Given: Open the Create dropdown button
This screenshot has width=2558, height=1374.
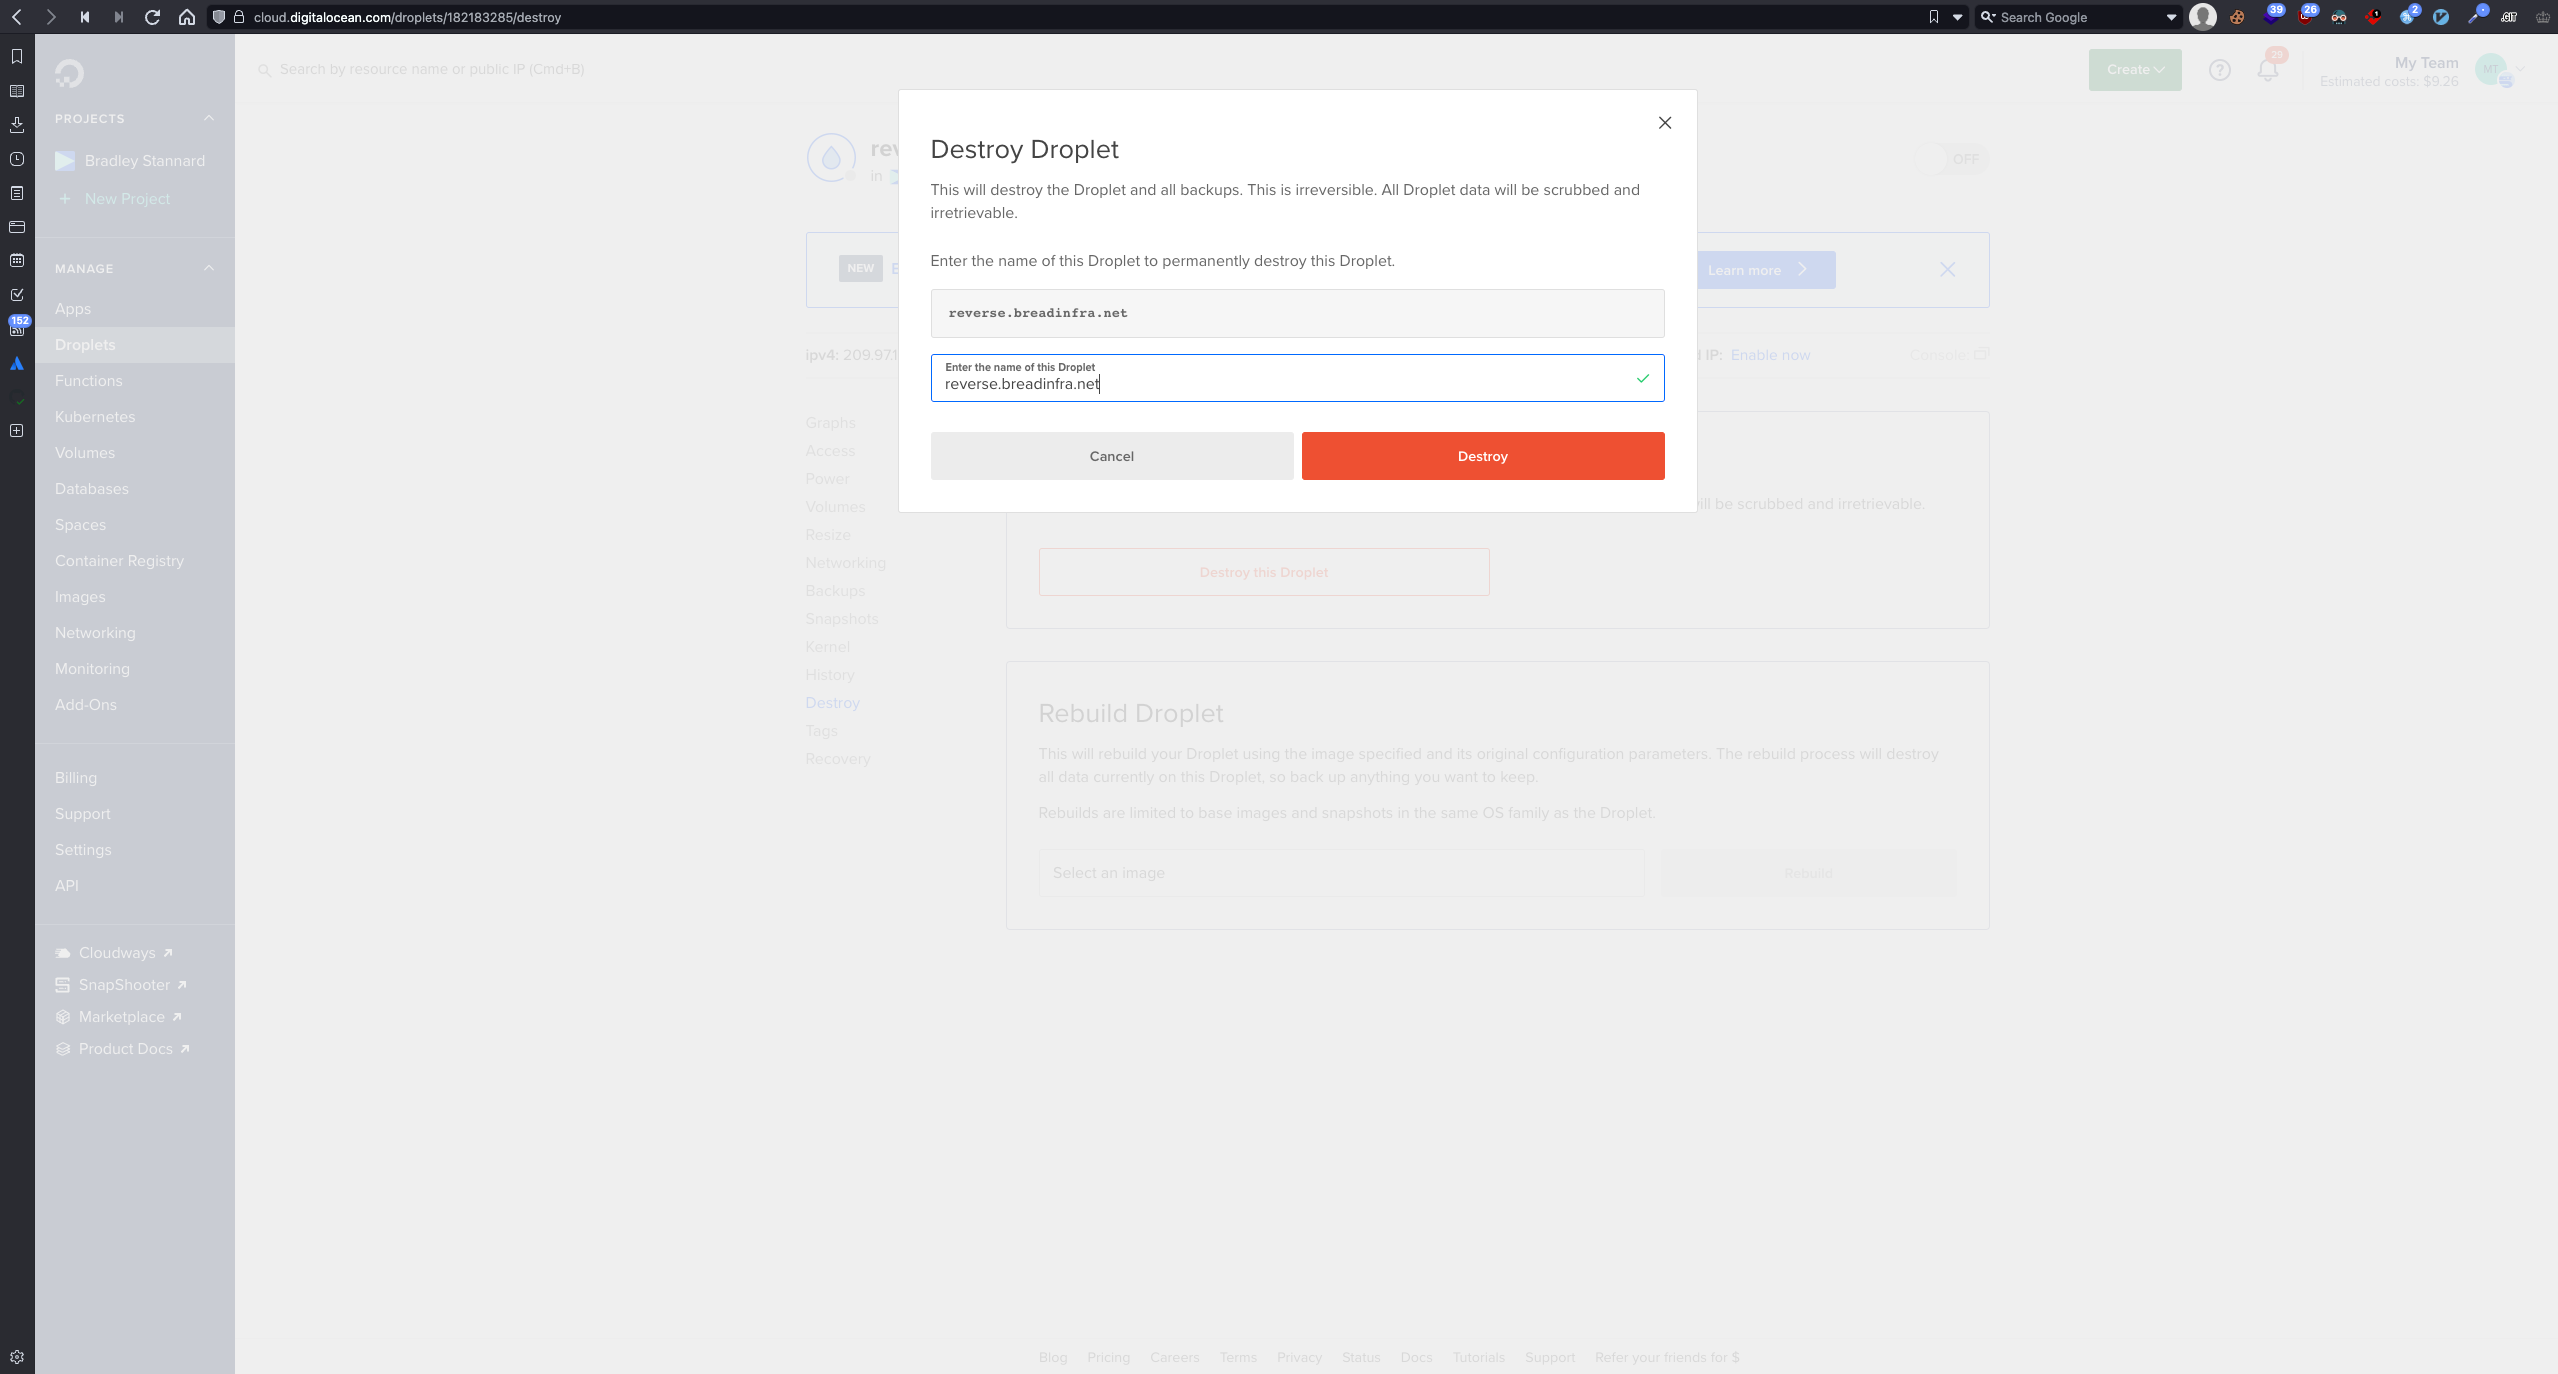Looking at the screenshot, I should (x=2134, y=70).
